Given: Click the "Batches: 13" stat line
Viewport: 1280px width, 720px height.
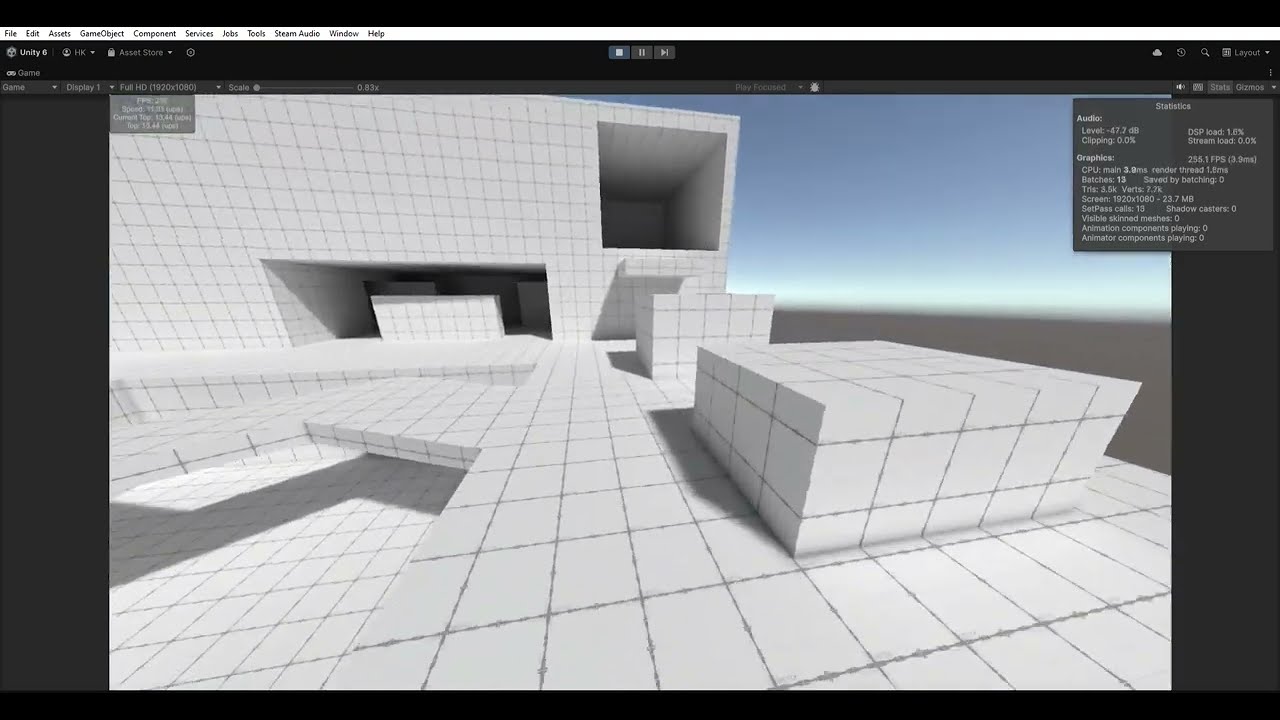Looking at the screenshot, I should click(x=1104, y=180).
